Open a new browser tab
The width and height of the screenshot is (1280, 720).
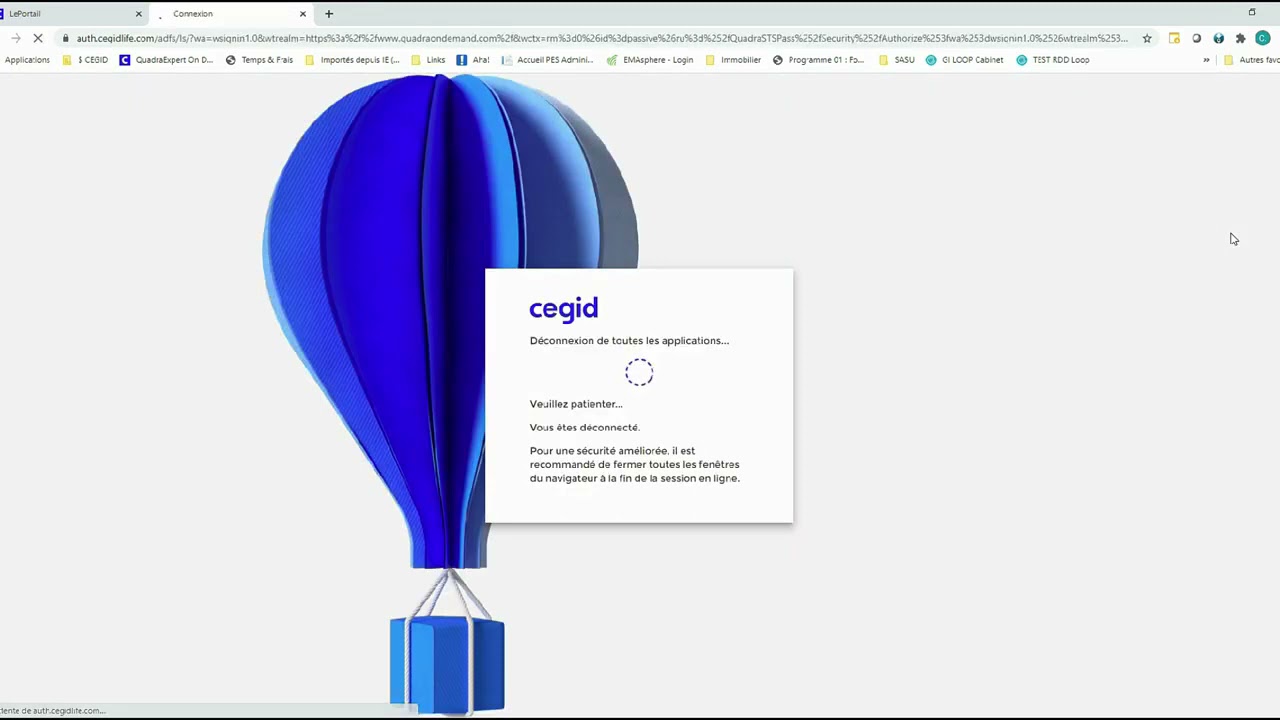(329, 14)
